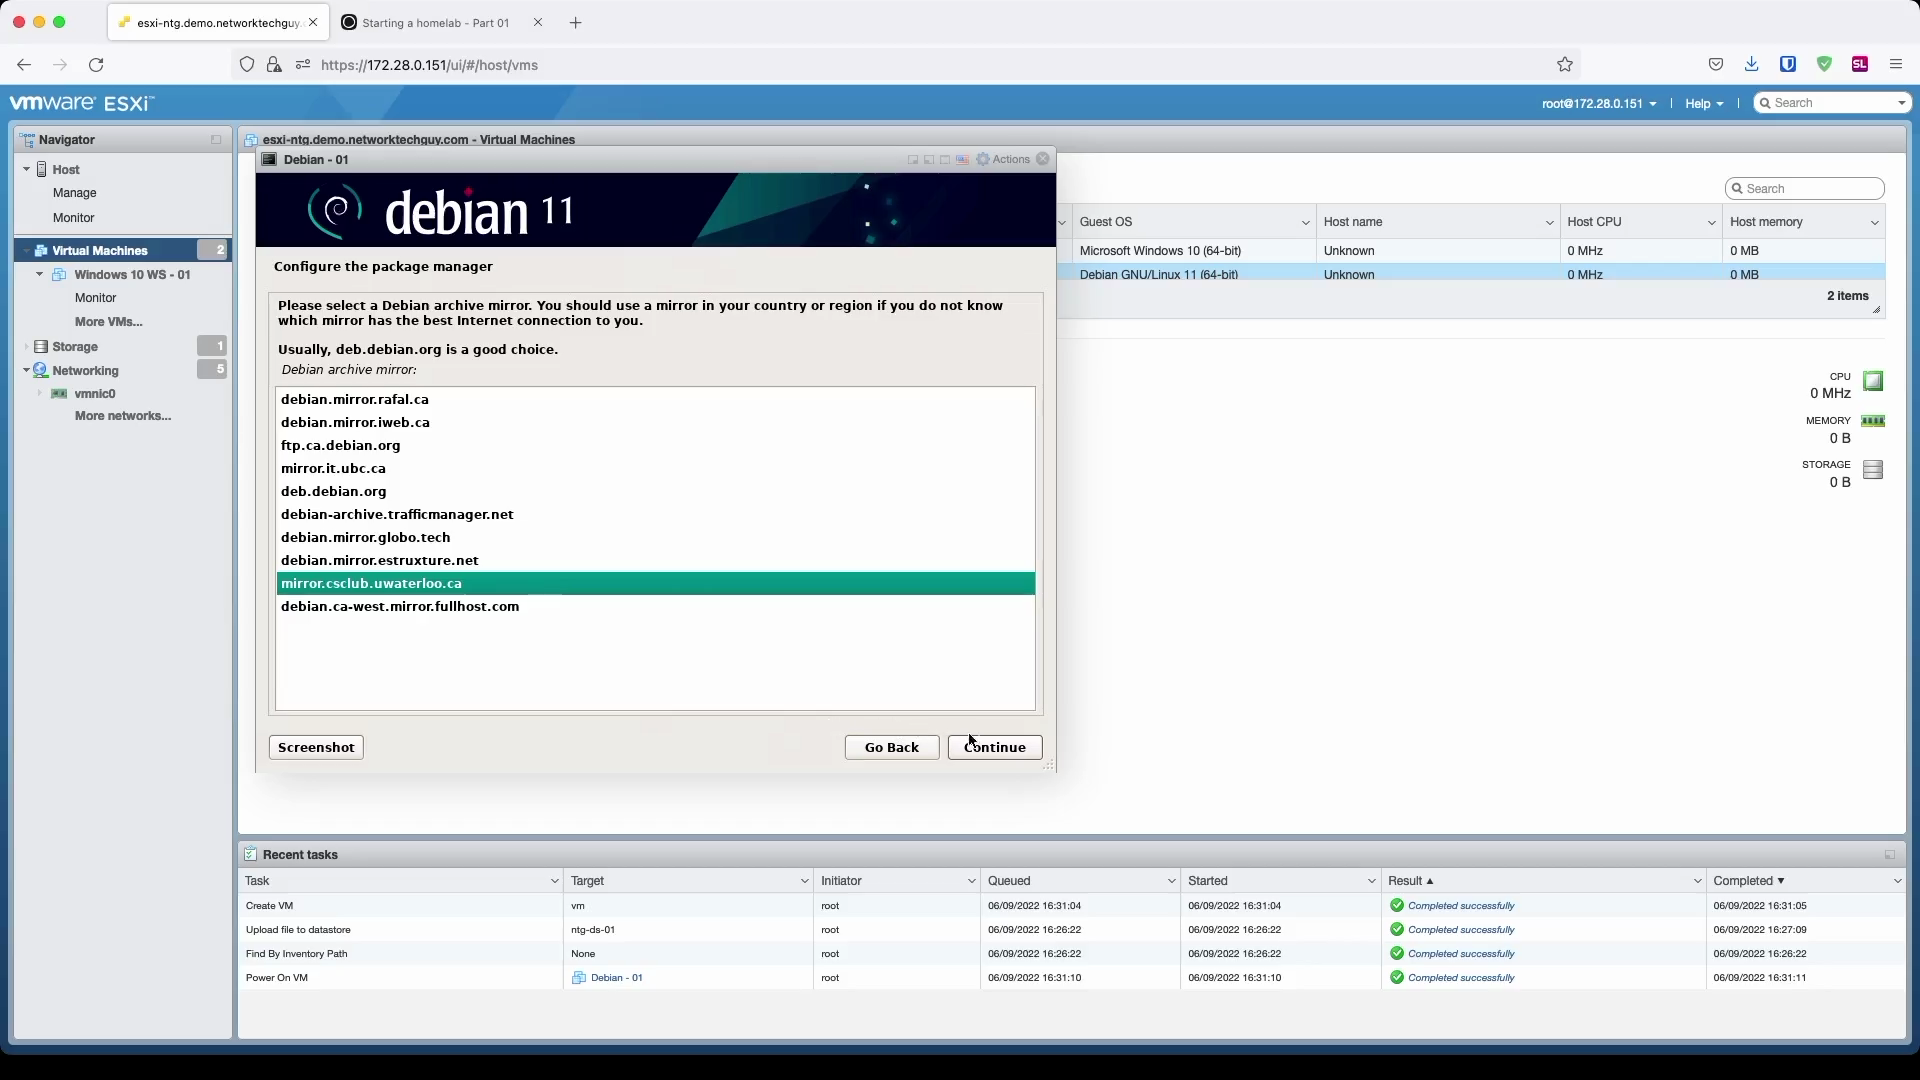This screenshot has width=1920, height=1080.
Task: Click the keyboard layout flag icon in console
Action: (962, 160)
